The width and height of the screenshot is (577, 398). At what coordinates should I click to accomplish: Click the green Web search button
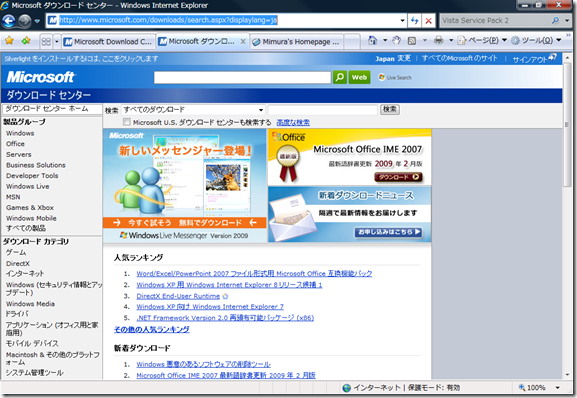pos(360,77)
